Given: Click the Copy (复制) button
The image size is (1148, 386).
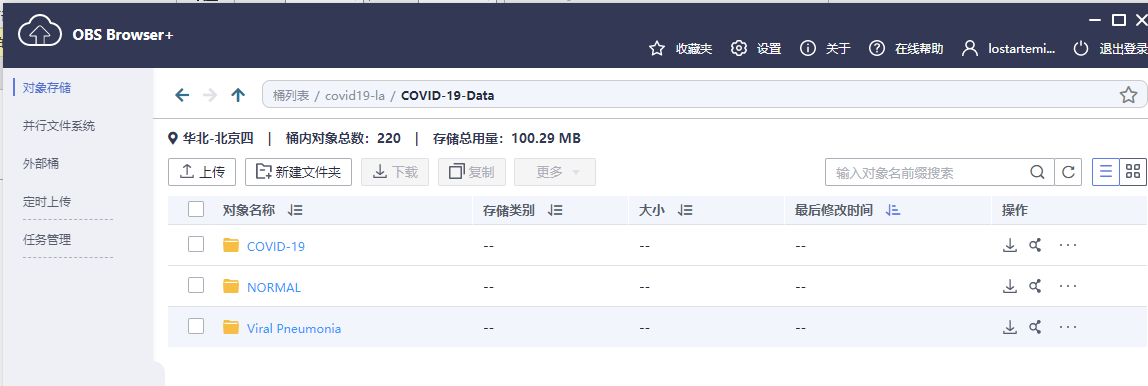Looking at the screenshot, I should 472,172.
